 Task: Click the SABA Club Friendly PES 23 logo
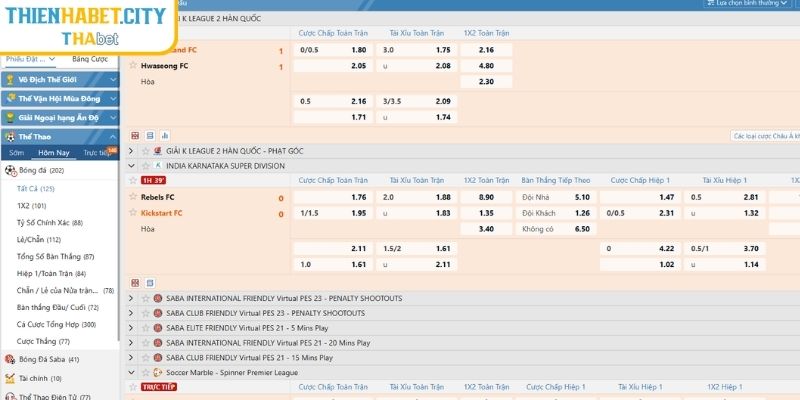(x=158, y=313)
